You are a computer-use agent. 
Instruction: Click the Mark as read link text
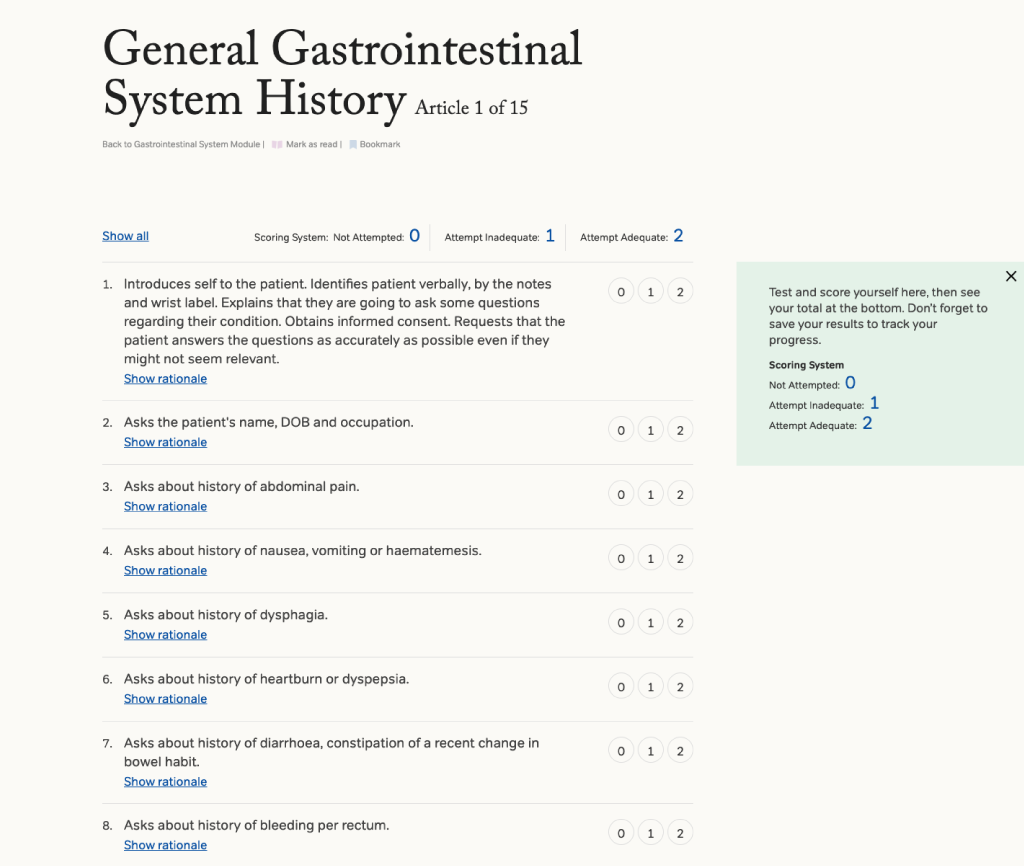[x=311, y=145]
